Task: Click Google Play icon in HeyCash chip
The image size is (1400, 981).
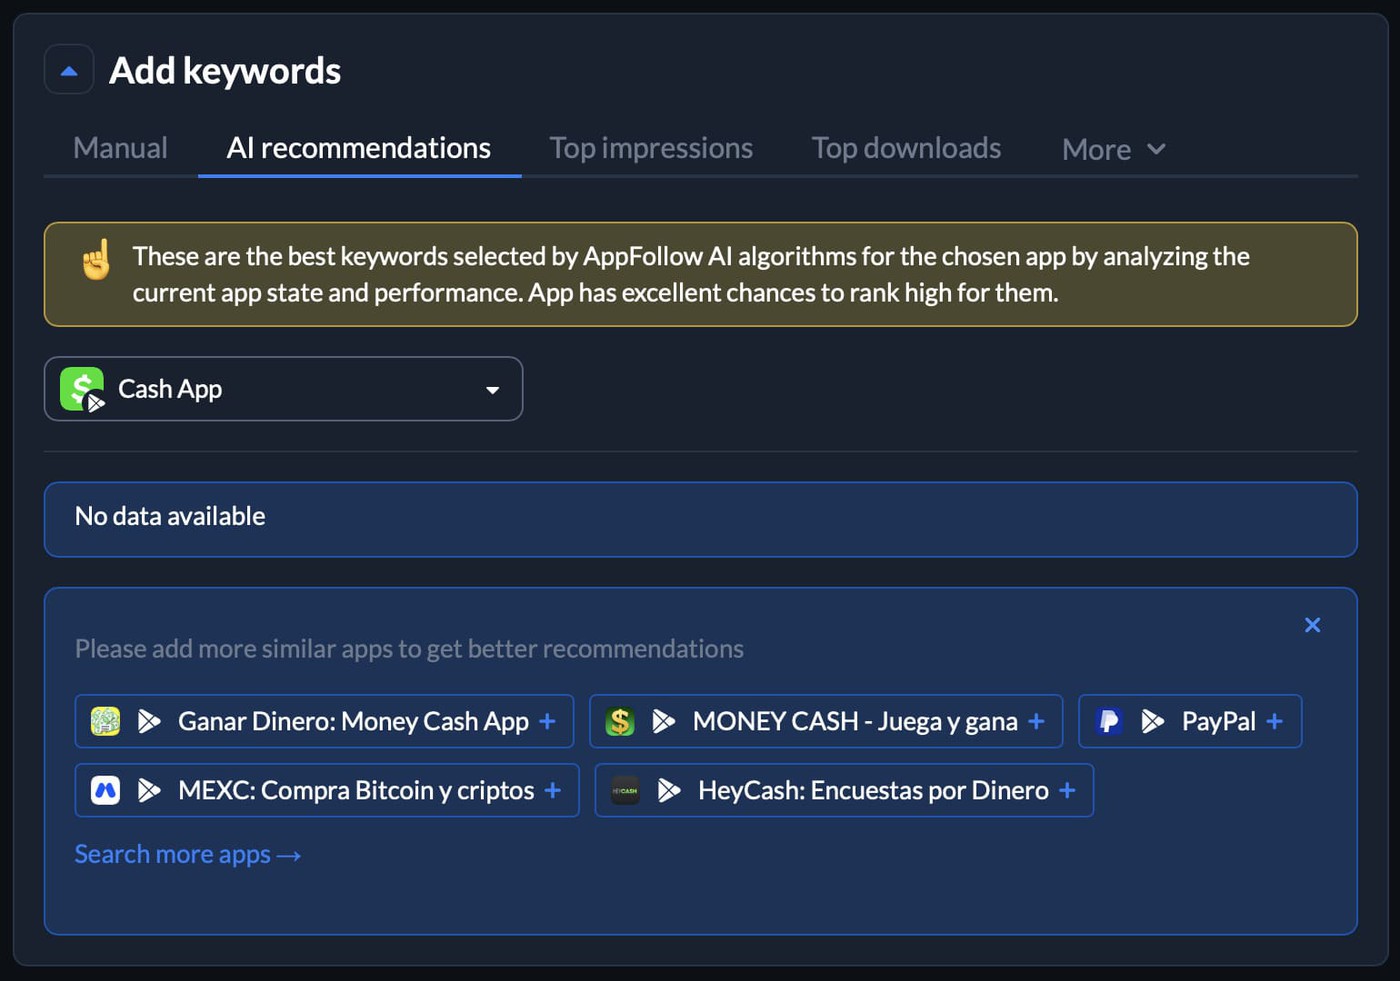Action: click(x=669, y=790)
